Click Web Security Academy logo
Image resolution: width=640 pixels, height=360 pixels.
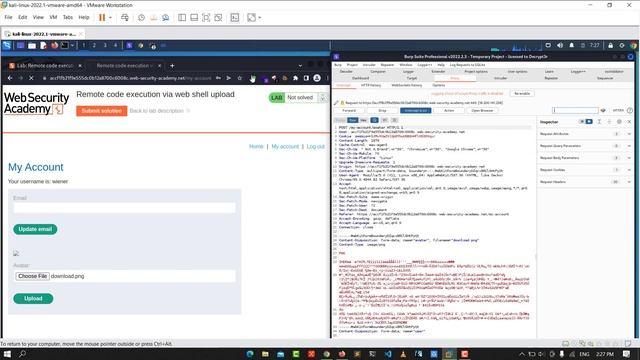point(36,103)
